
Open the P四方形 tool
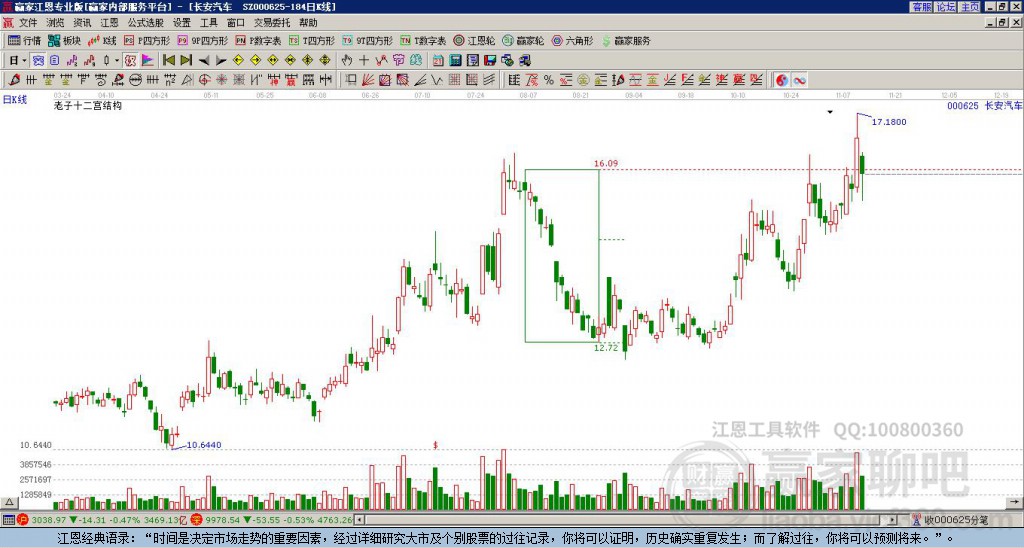(147, 40)
